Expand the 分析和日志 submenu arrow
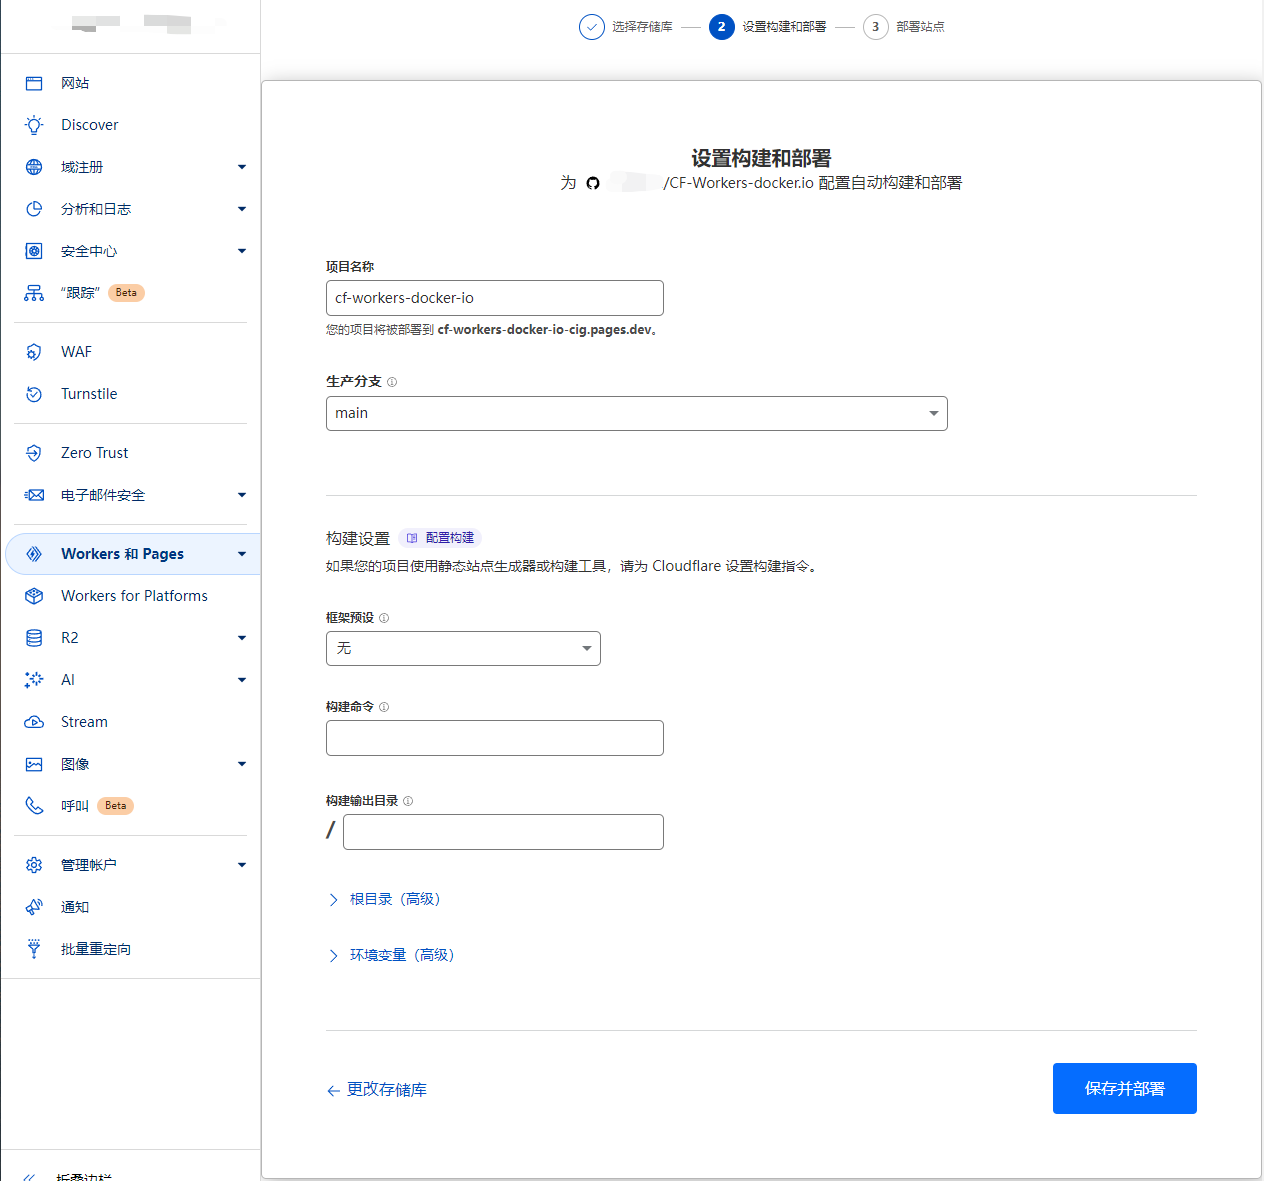This screenshot has width=1264, height=1181. tap(242, 209)
